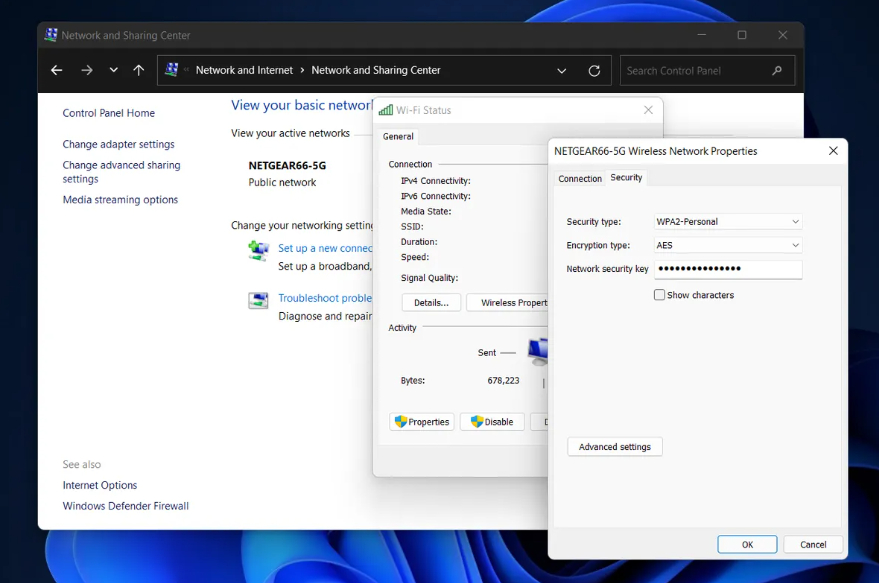Click the Network security key field
This screenshot has width=879, height=583.
point(728,269)
